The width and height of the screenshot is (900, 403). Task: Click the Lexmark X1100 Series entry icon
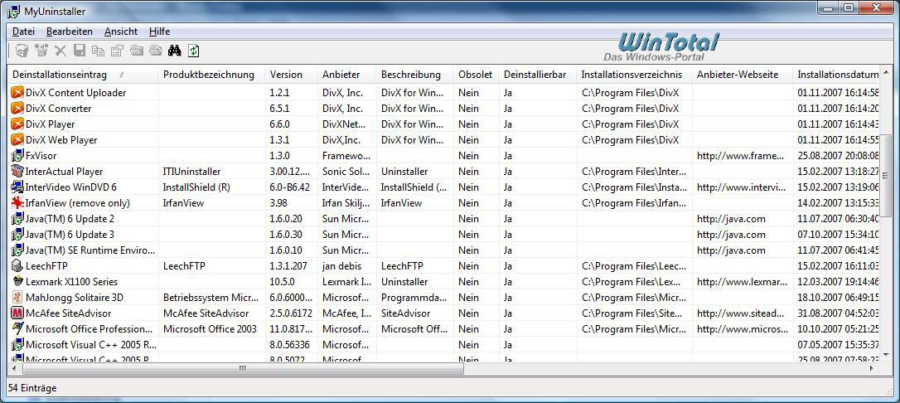pyautogui.click(x=17, y=282)
